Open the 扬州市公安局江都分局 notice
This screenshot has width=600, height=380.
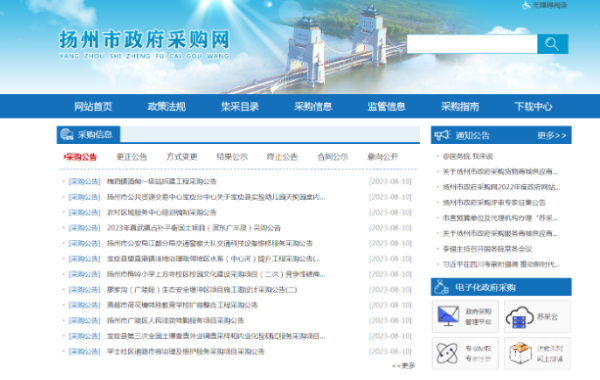[210, 243]
